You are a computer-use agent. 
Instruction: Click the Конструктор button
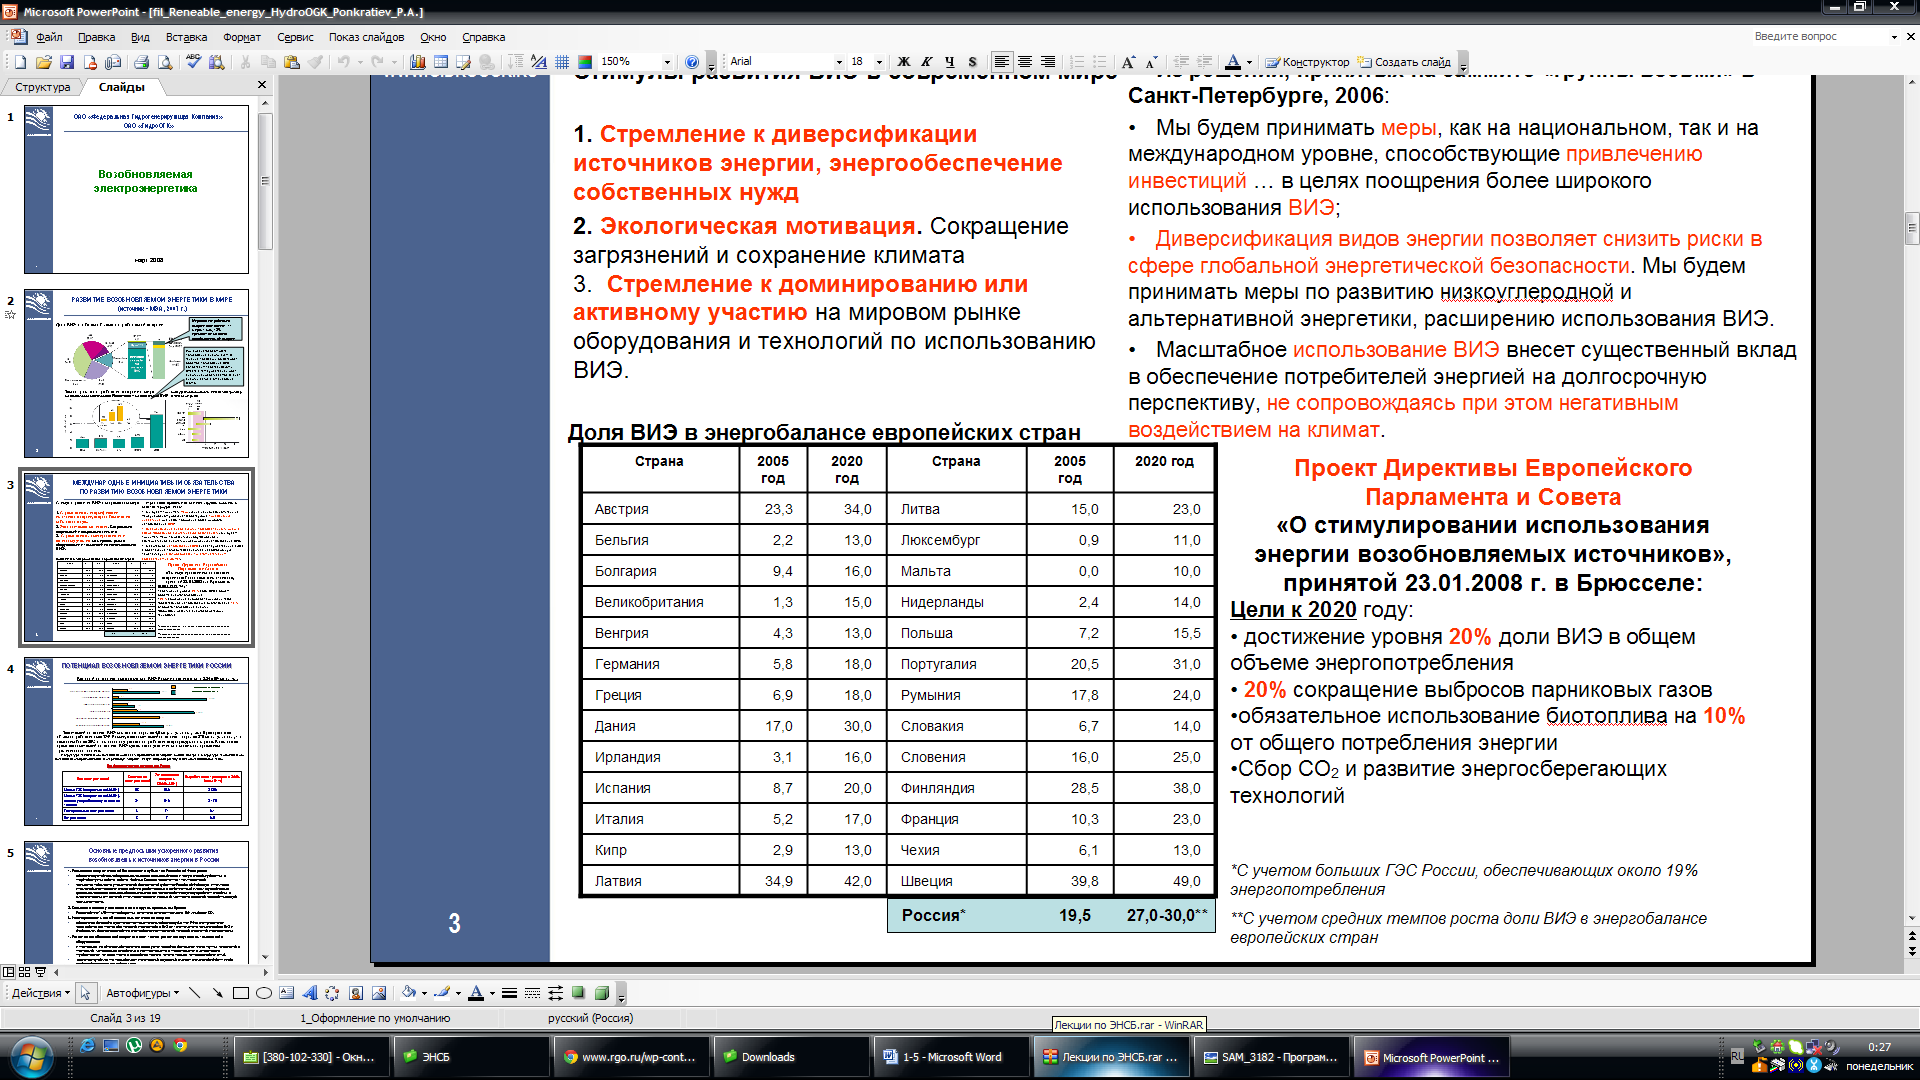coord(1307,62)
